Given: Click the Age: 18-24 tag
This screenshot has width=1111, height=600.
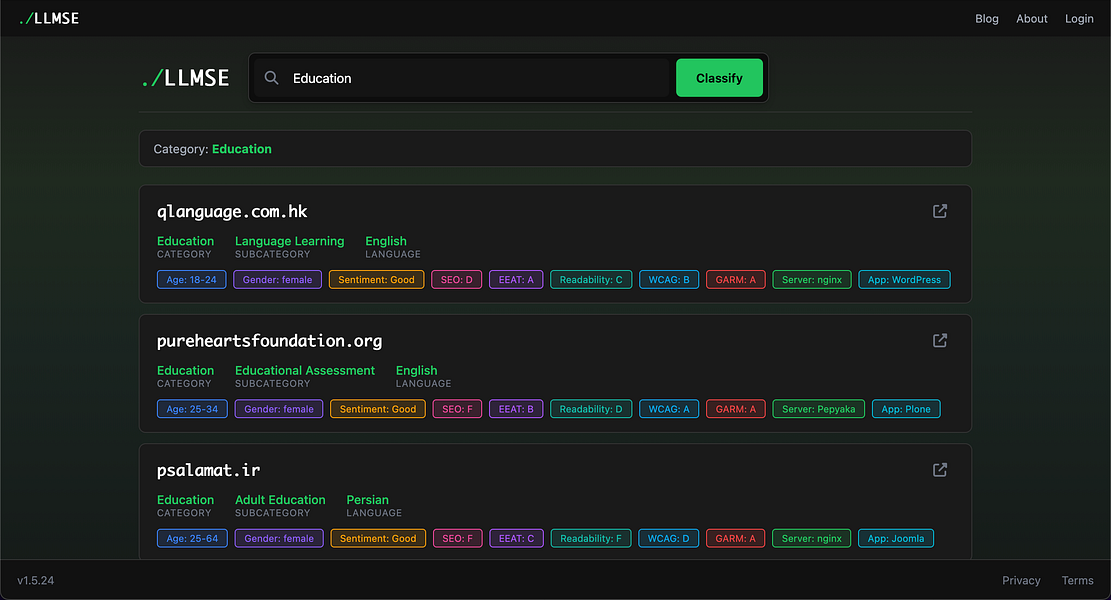Looking at the screenshot, I should tap(191, 280).
